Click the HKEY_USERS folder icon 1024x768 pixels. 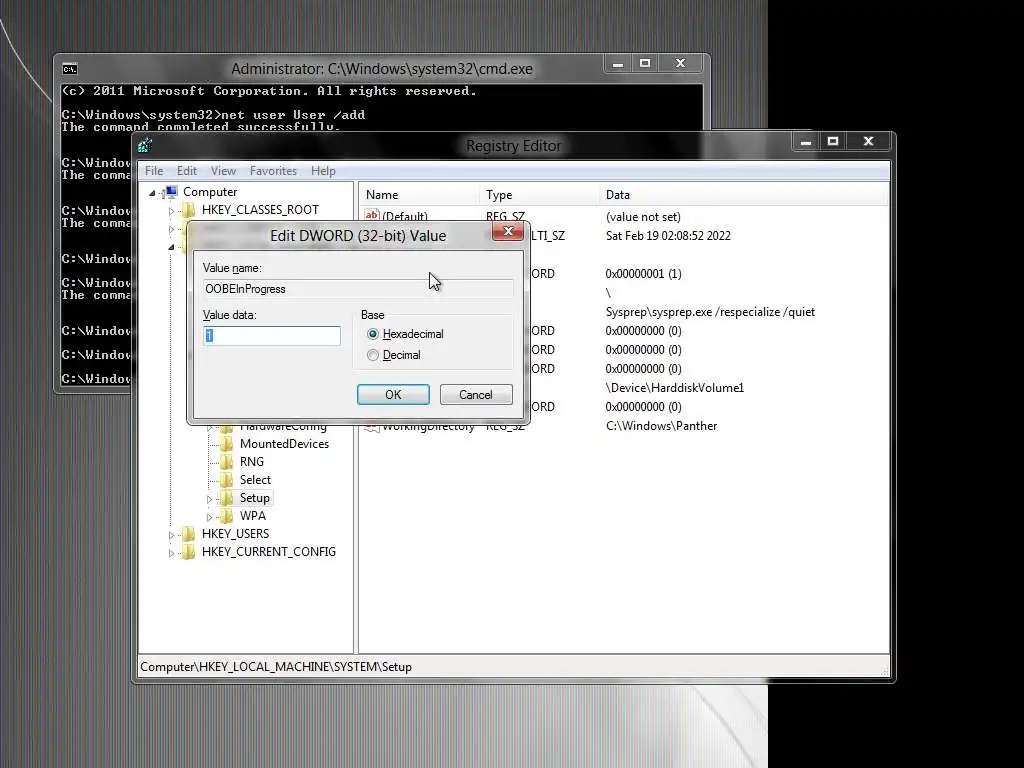(189, 534)
